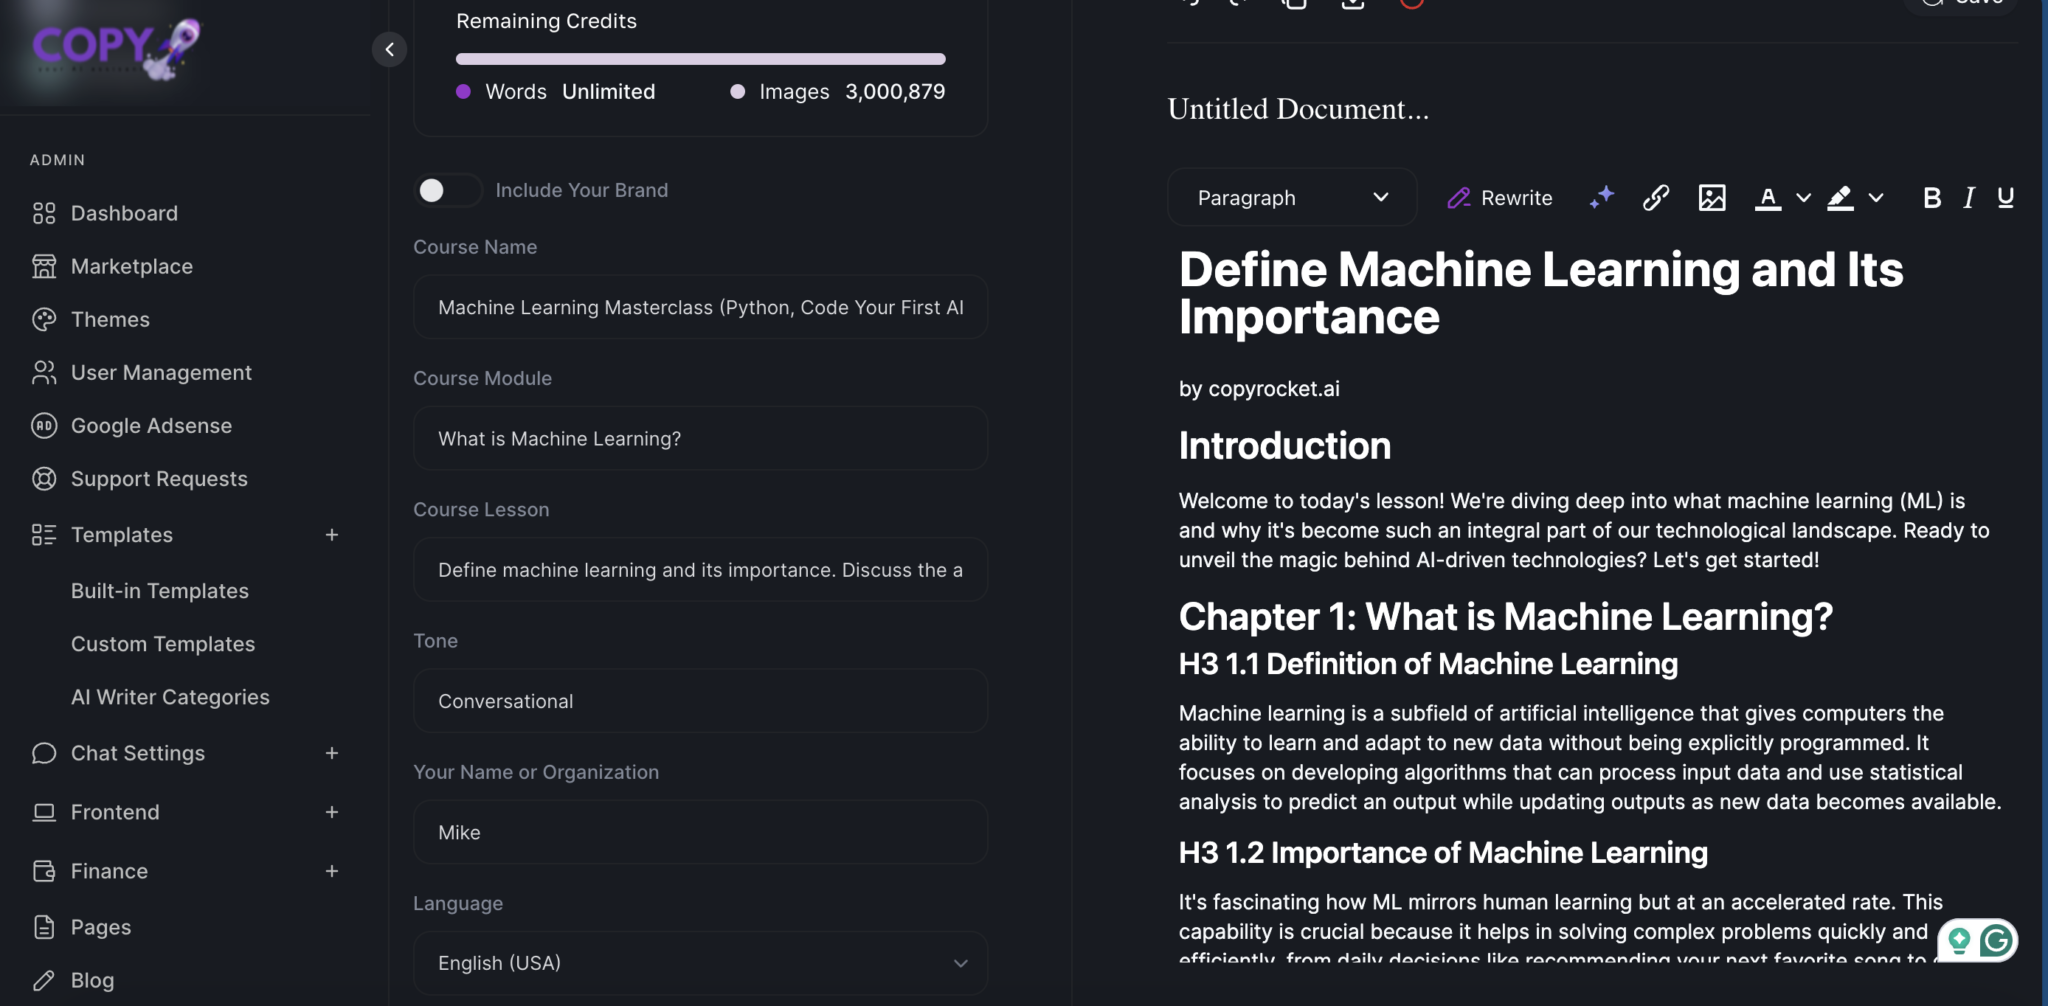The height and width of the screenshot is (1006, 2048).
Task: Navigate to Chat Settings
Action: click(x=137, y=753)
